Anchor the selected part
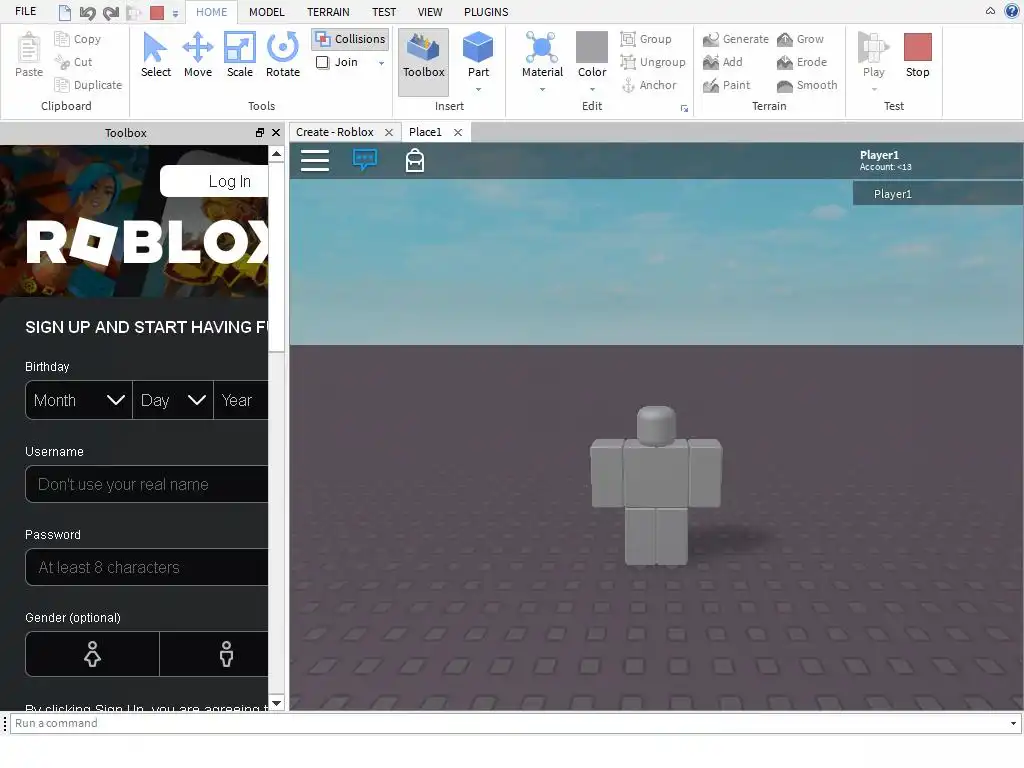1024x768 pixels. point(648,85)
